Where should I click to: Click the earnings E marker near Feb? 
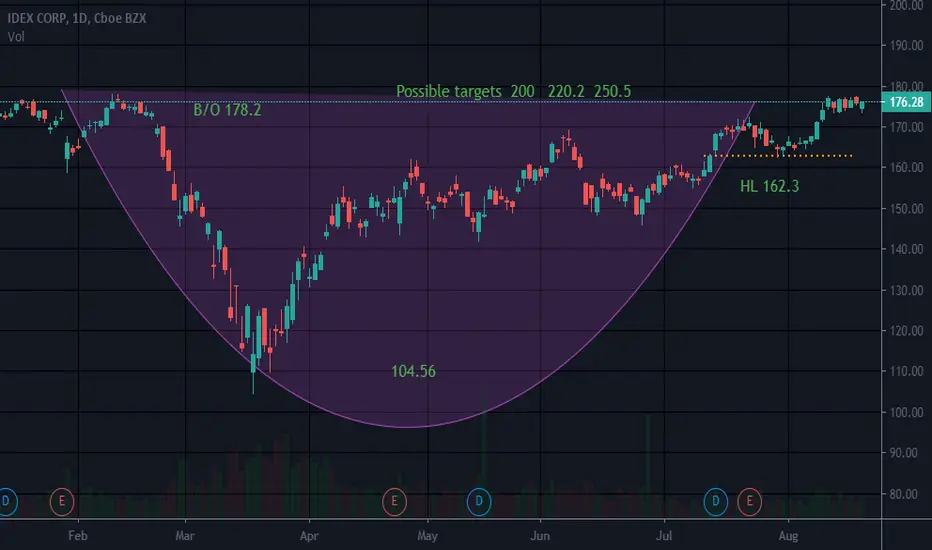pyautogui.click(x=61, y=501)
